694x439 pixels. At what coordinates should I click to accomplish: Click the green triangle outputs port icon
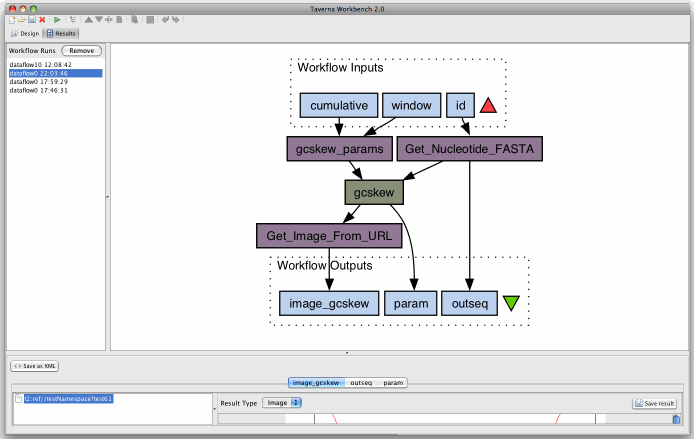[512, 303]
